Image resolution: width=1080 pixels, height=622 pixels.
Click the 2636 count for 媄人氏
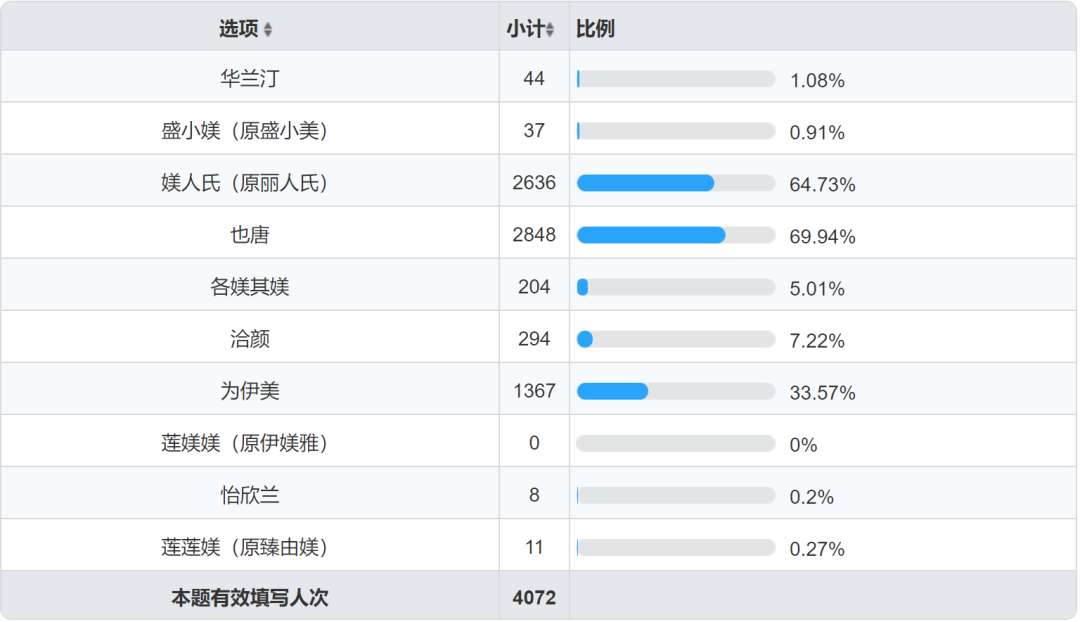[x=534, y=183]
